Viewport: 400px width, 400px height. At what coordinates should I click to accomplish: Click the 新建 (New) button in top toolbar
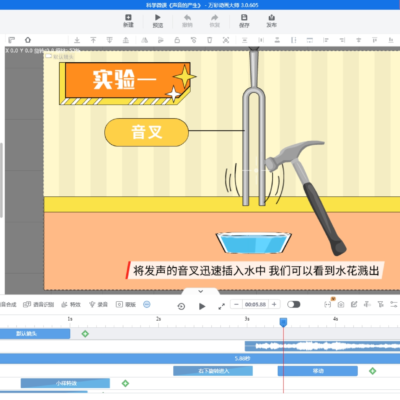tap(128, 20)
